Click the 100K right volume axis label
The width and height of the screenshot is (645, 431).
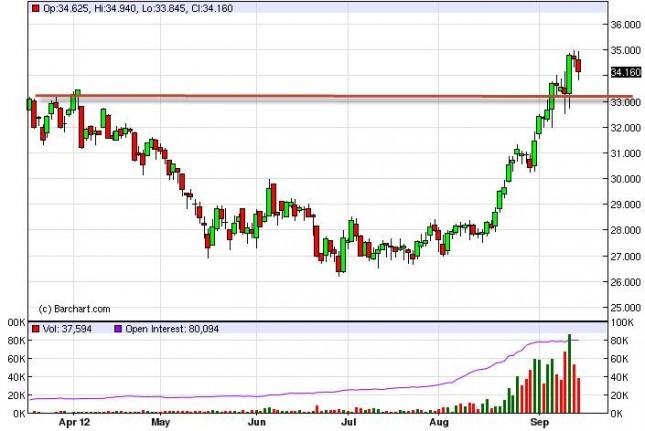coord(622,322)
